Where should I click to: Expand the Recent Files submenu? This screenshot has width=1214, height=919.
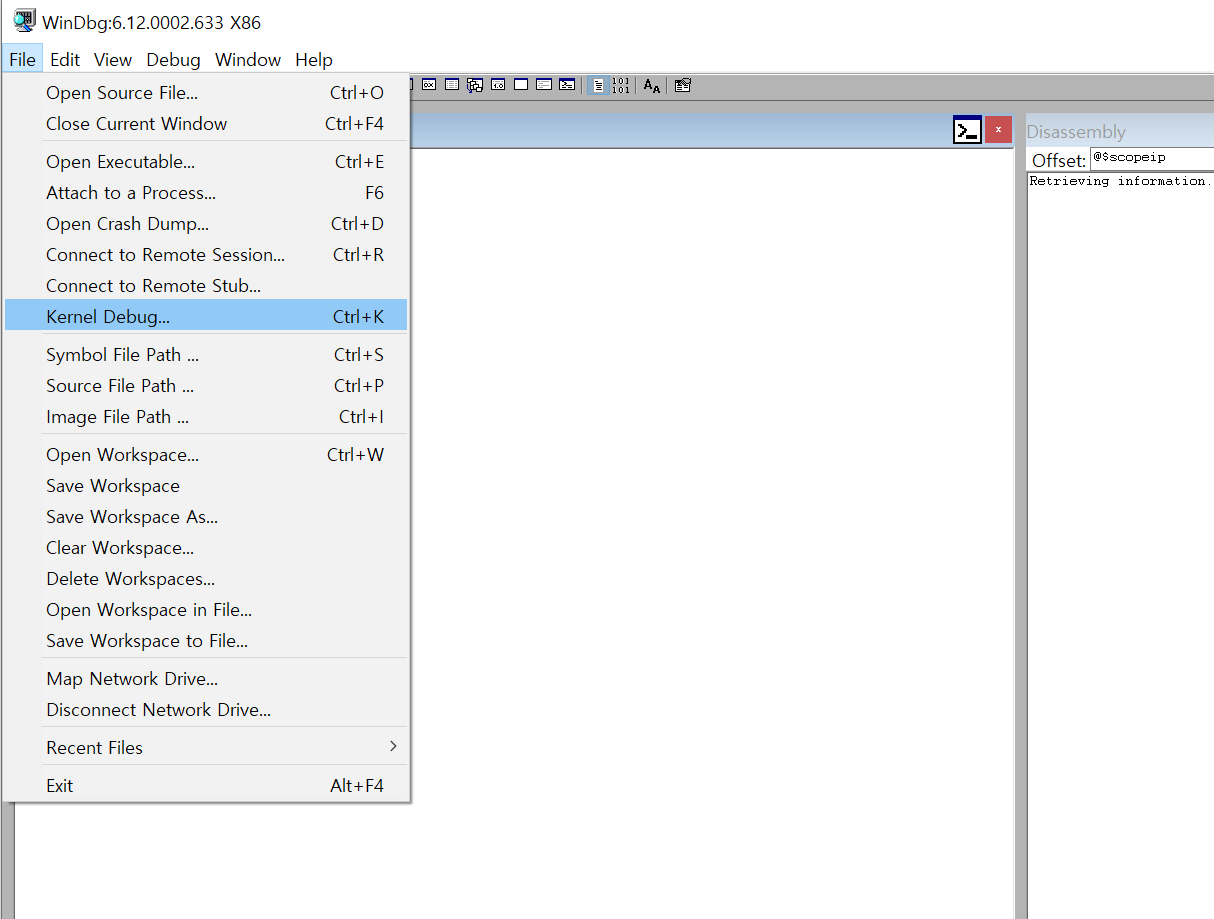206,748
